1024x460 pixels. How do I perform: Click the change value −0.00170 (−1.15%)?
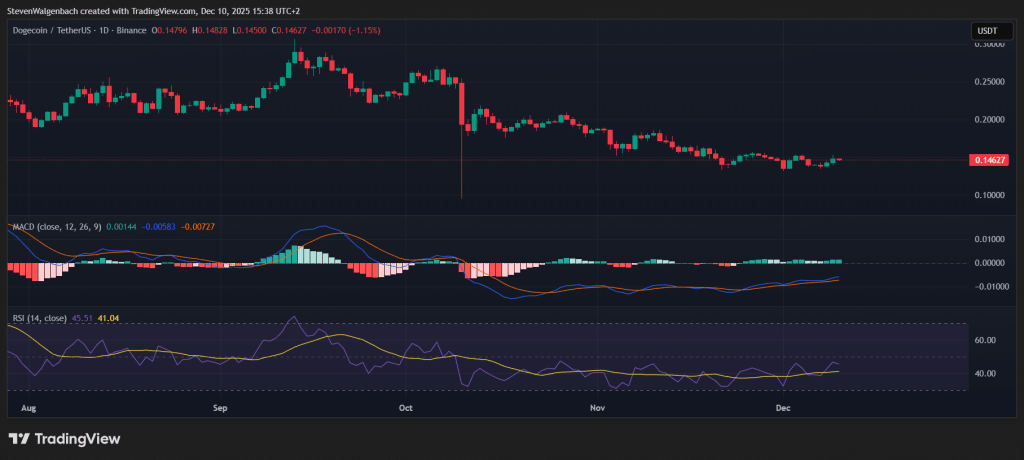[346, 31]
